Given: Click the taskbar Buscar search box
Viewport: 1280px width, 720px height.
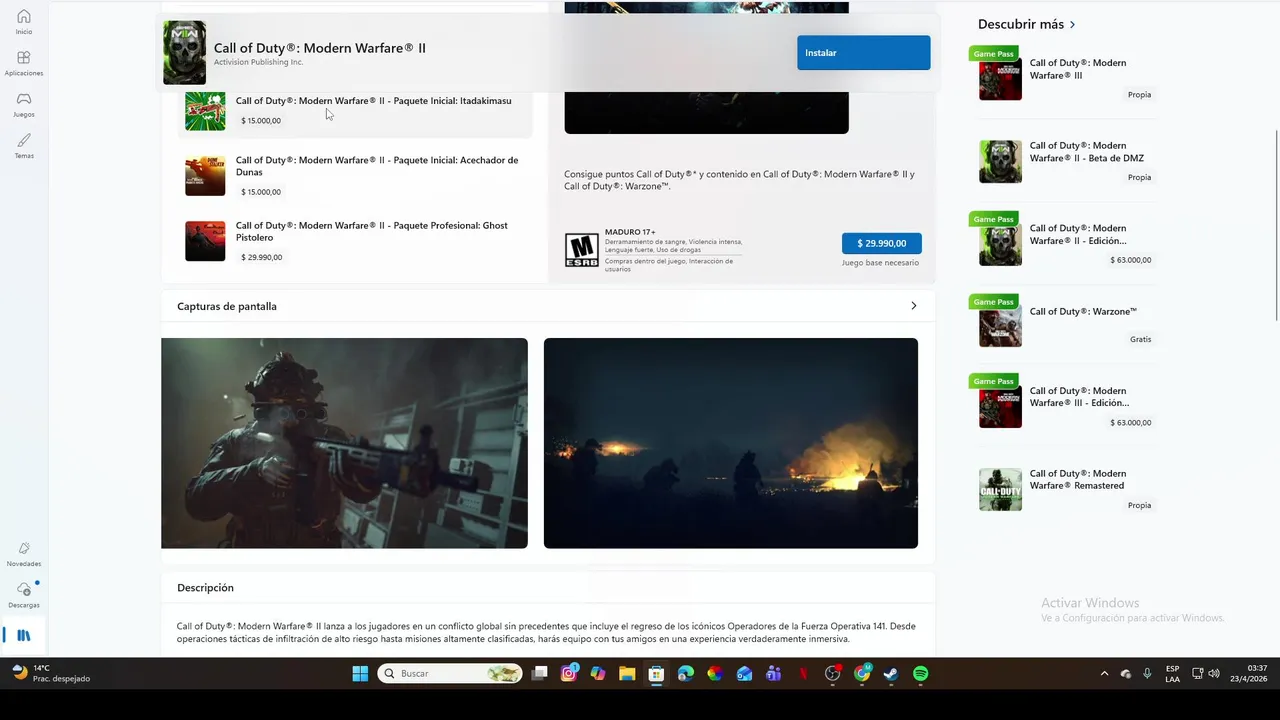Looking at the screenshot, I should (450, 674).
